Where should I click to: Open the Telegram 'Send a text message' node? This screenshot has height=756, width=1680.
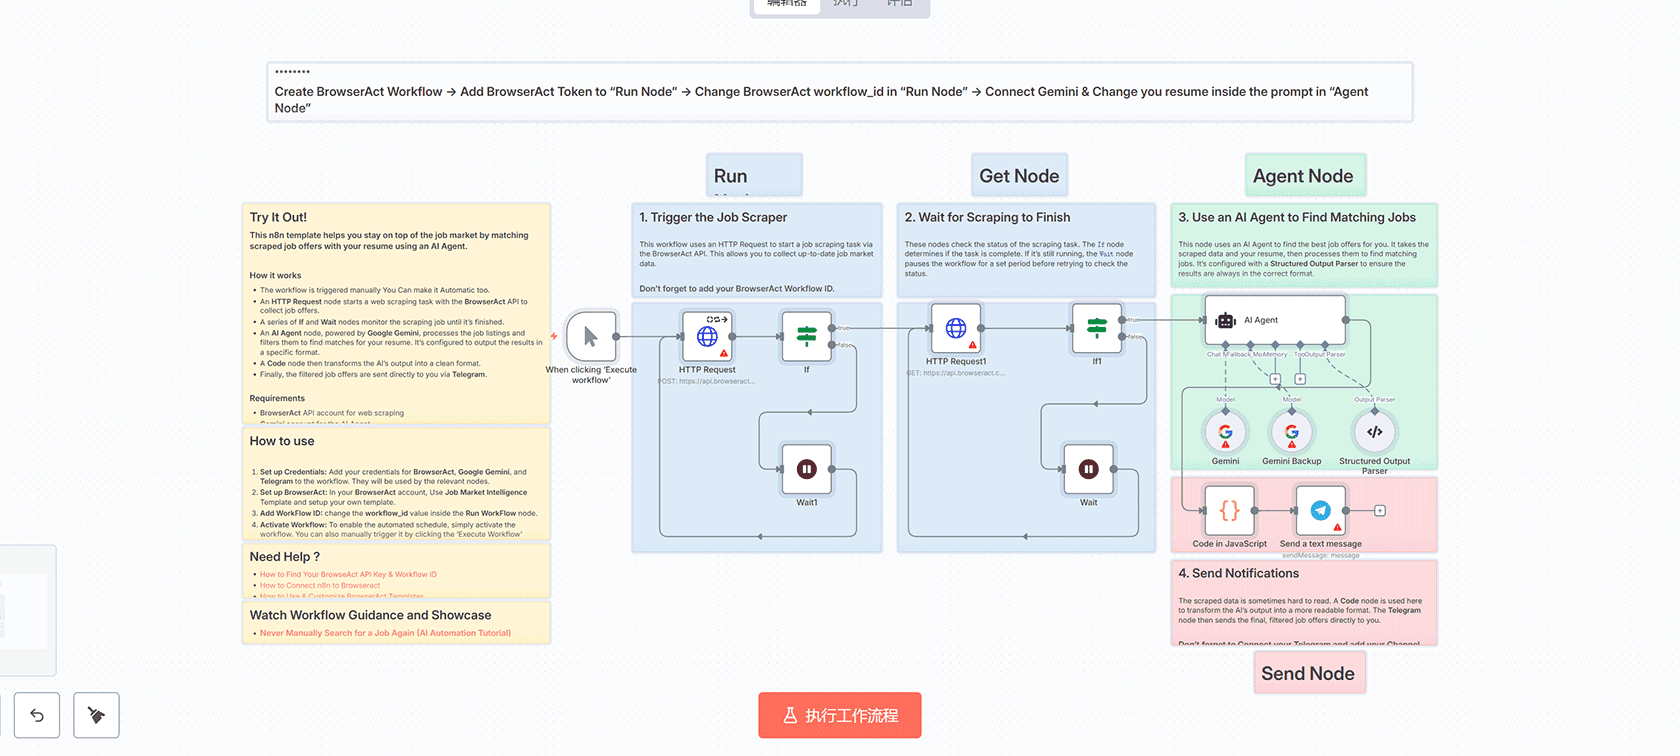1320,511
